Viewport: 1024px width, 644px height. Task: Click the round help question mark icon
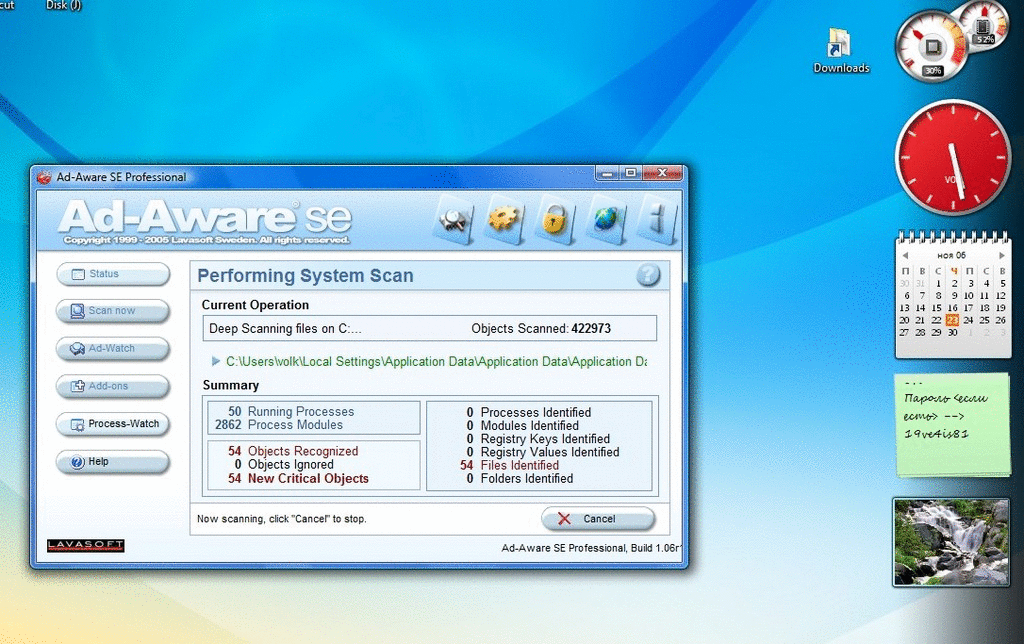(648, 275)
